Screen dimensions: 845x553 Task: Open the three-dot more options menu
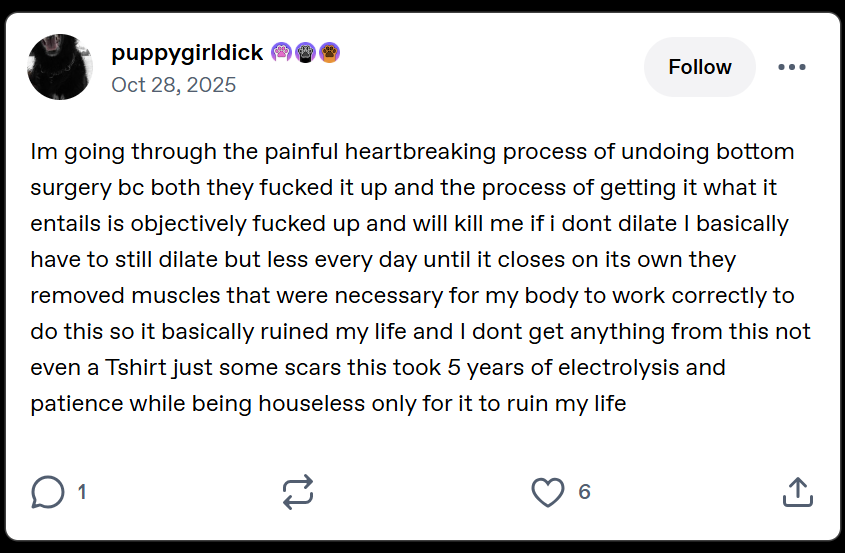click(x=791, y=67)
